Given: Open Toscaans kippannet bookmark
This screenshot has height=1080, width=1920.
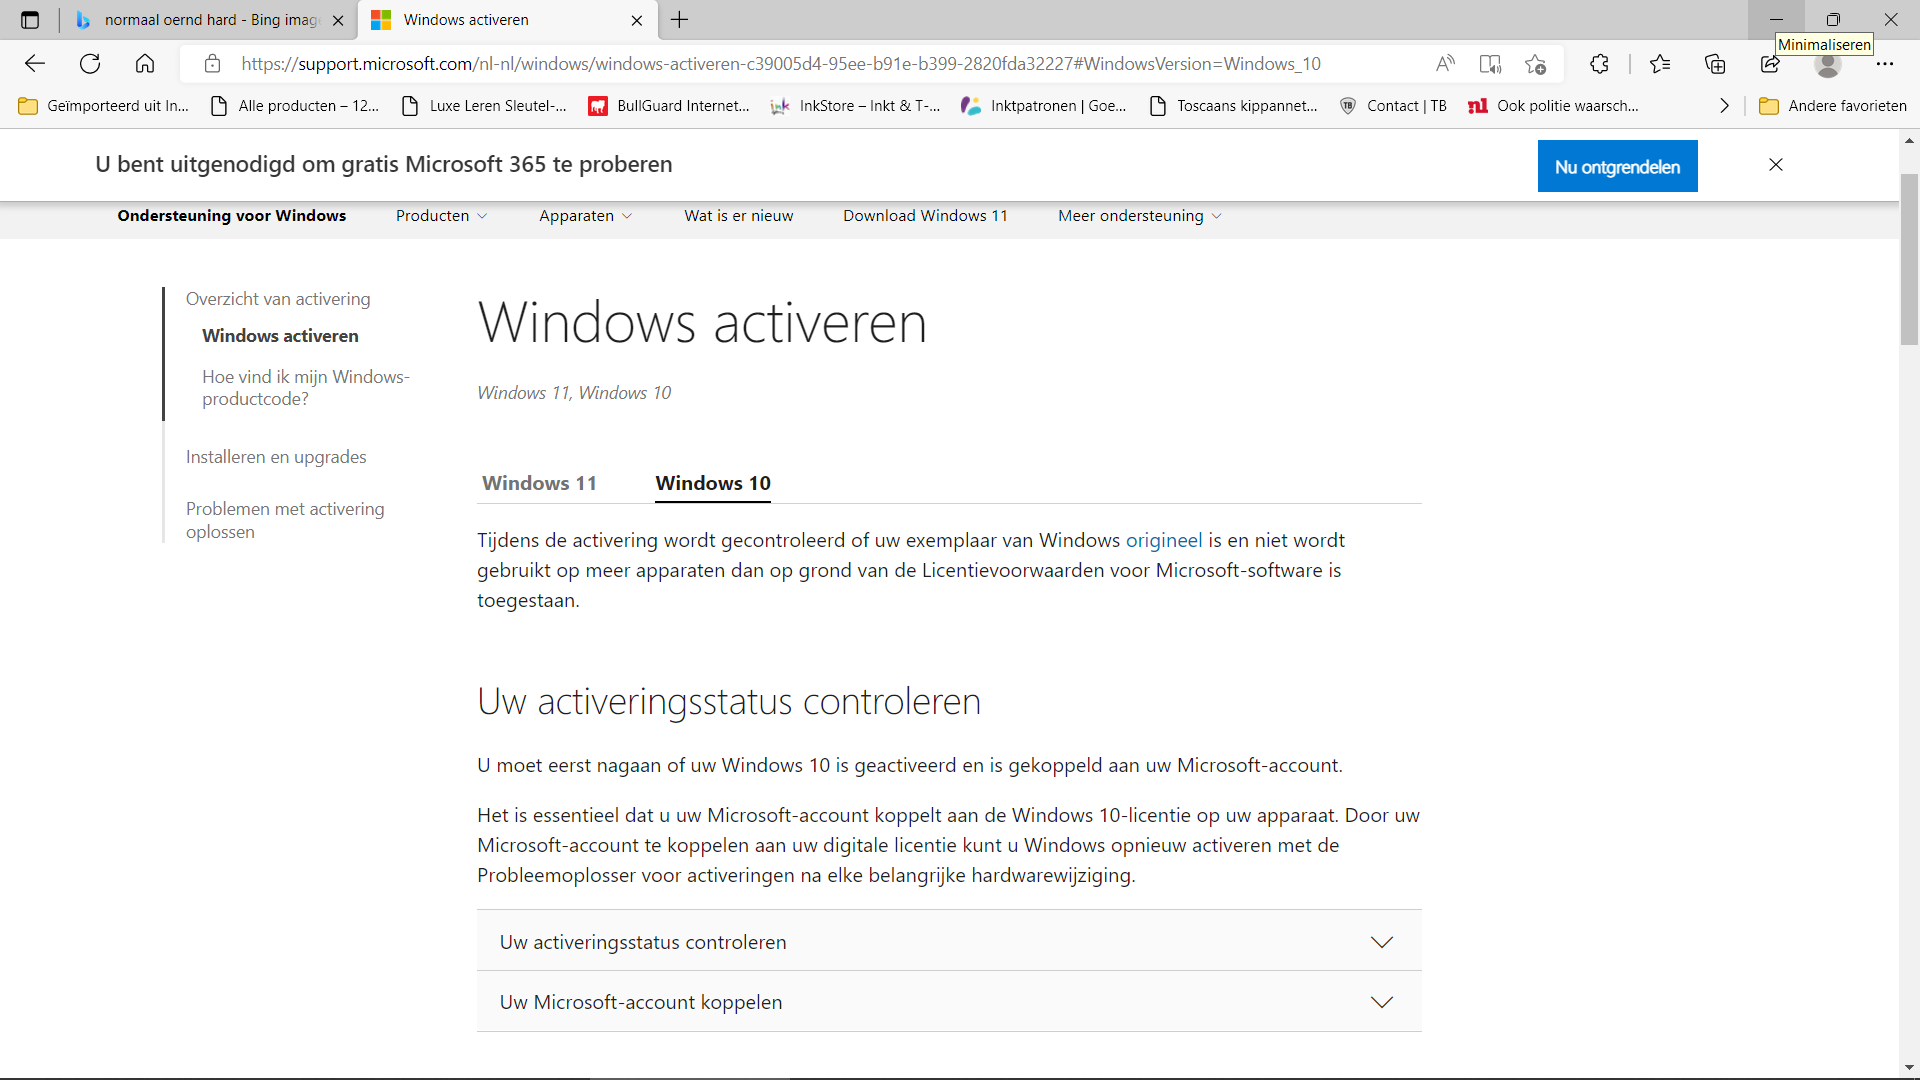Looking at the screenshot, I should 1234,106.
